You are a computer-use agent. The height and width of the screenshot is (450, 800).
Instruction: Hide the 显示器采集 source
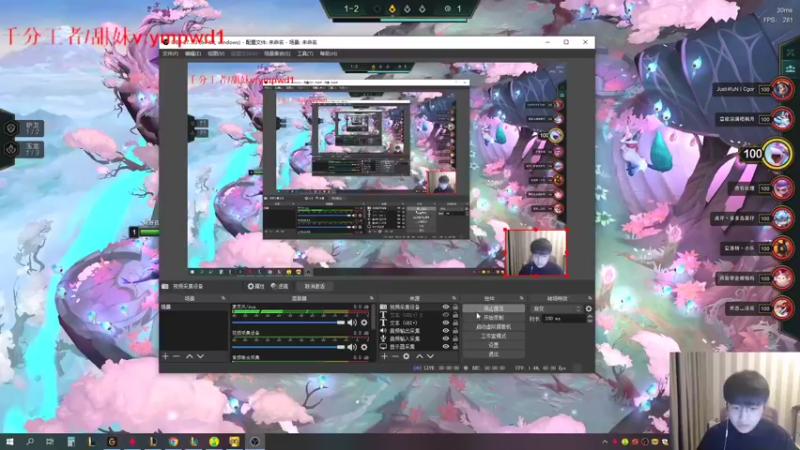[445, 346]
